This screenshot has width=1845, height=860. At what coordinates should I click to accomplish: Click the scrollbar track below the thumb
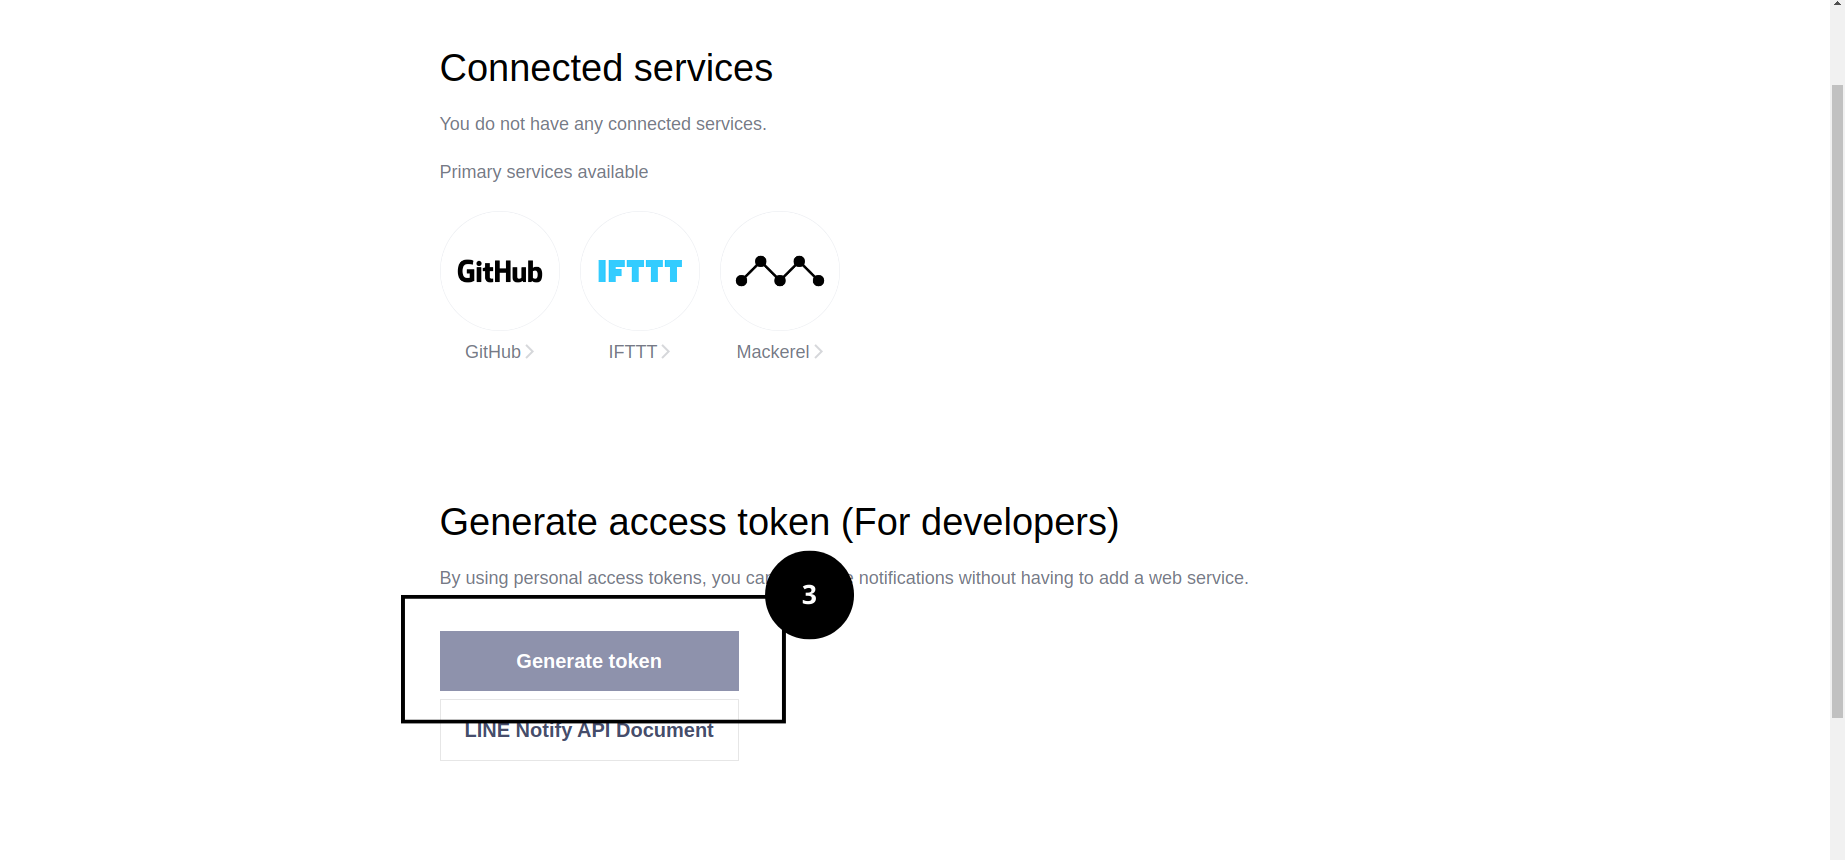pos(1837,790)
